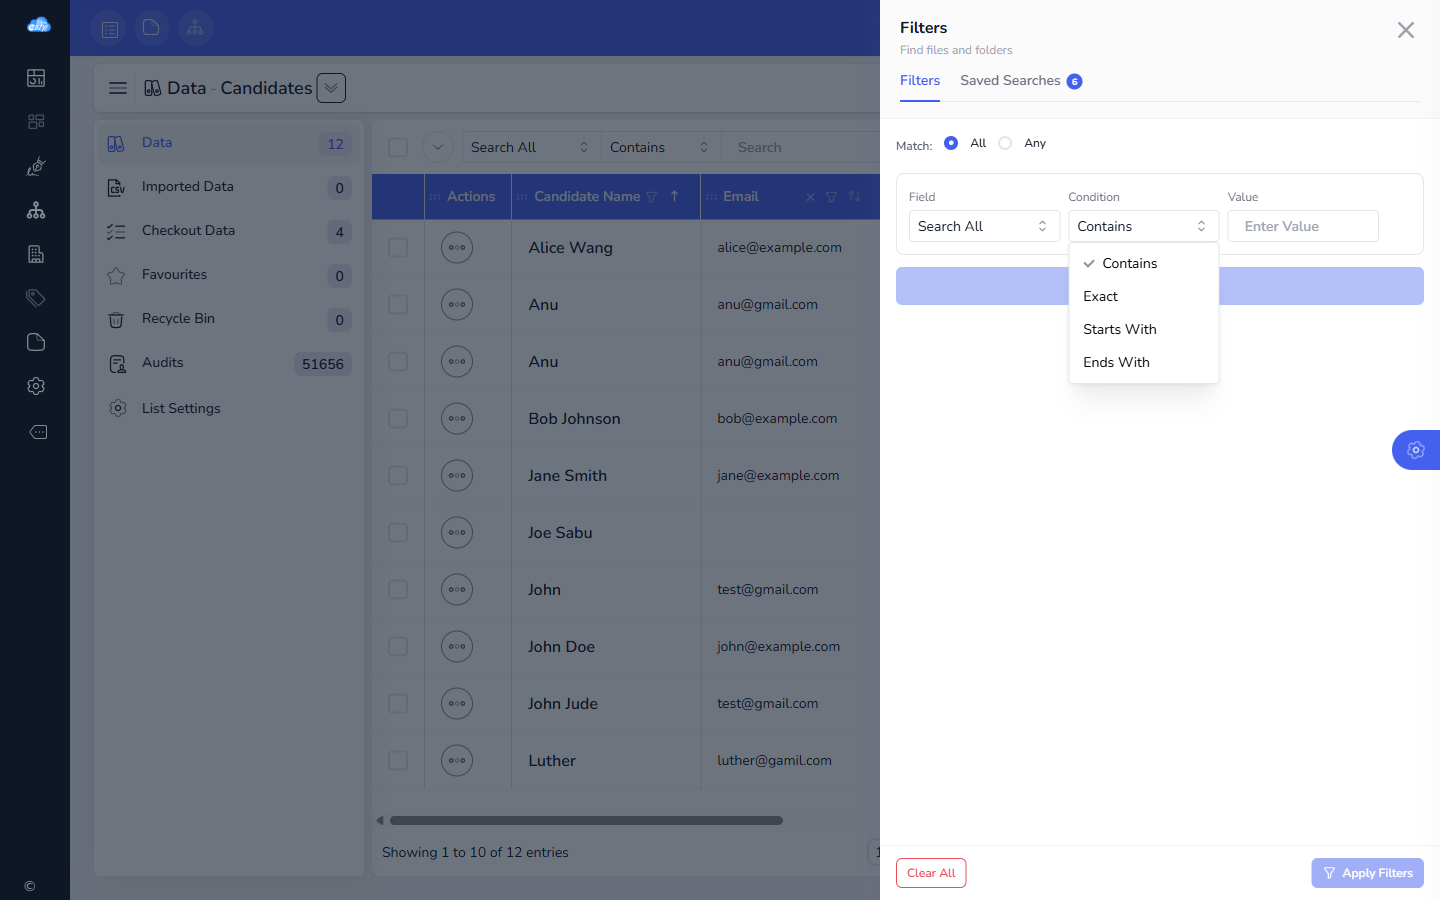Click the Enter Value input field
The image size is (1440, 900).
point(1303,226)
